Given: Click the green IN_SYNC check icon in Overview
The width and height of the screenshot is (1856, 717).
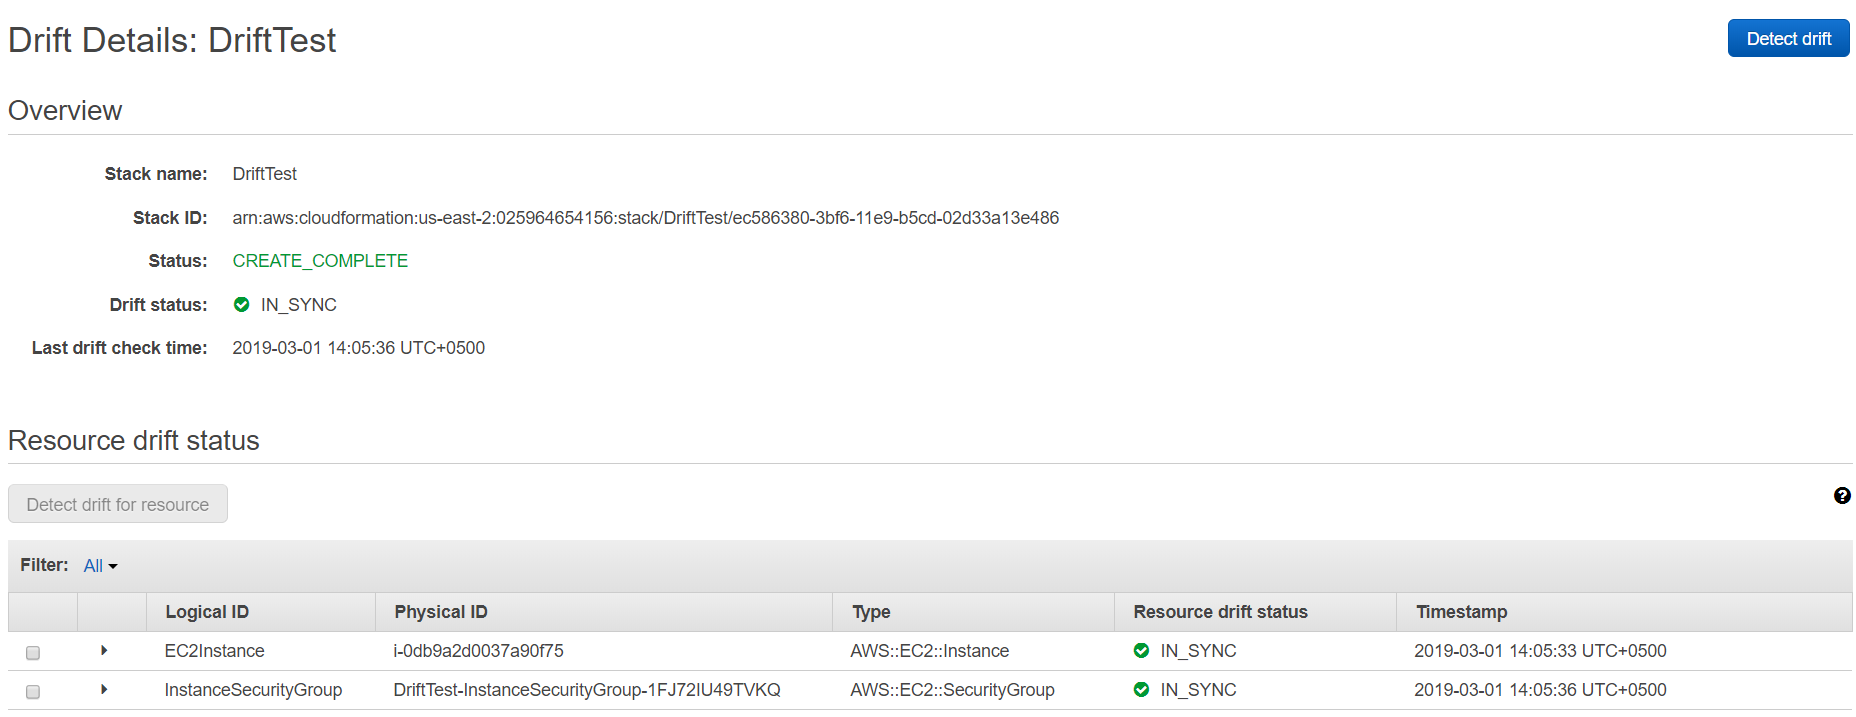Looking at the screenshot, I should click(241, 305).
